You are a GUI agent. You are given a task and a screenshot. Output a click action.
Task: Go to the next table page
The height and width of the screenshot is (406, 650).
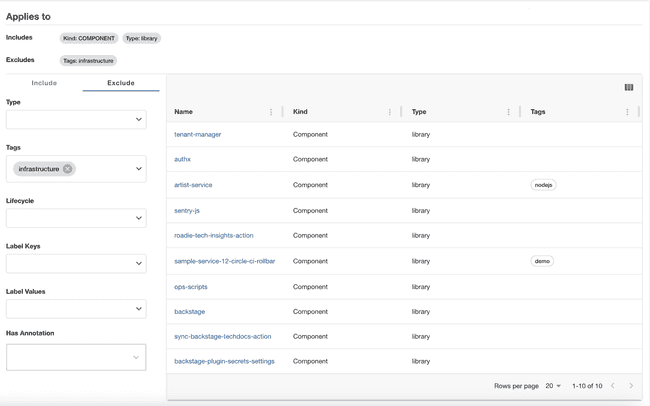631,386
